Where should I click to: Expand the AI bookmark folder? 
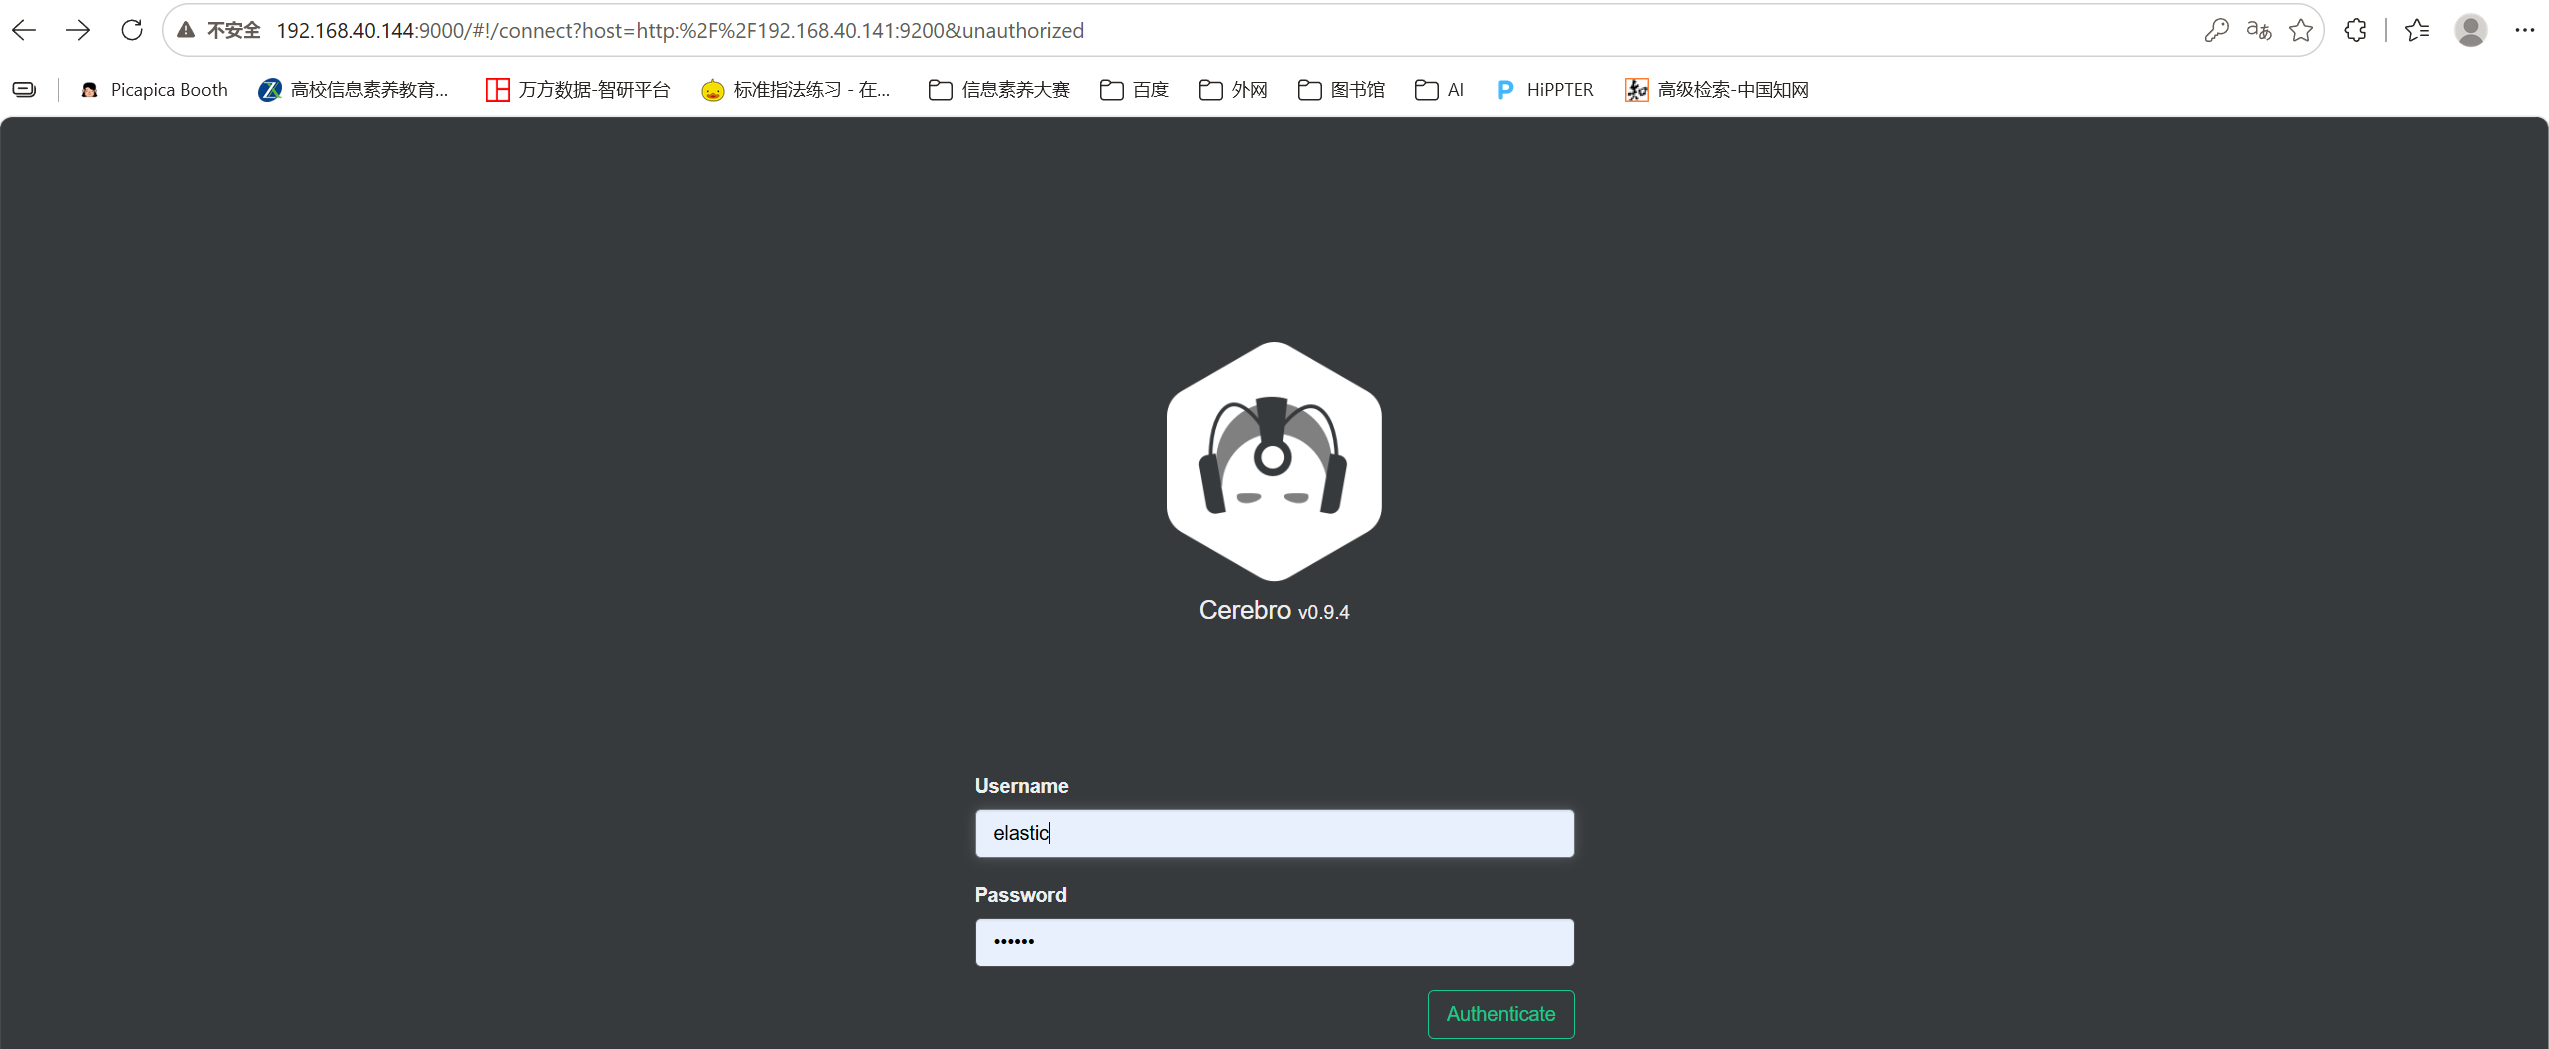click(x=1439, y=90)
